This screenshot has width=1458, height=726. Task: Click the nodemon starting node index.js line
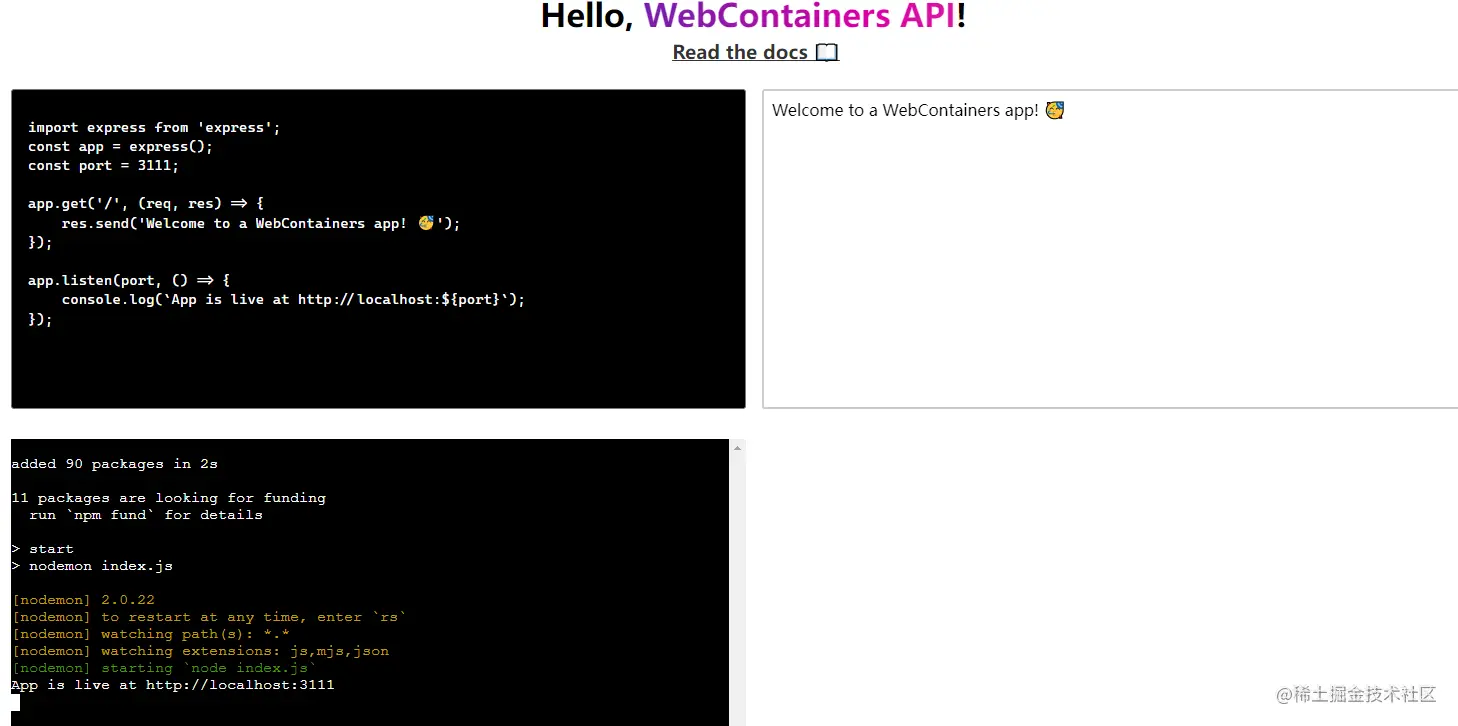[164, 668]
